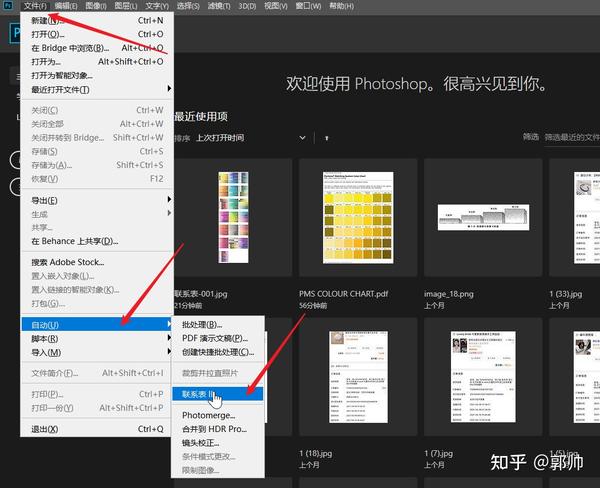
Task: Open the 上次打开时间 sort dropdown
Action: tap(251, 138)
